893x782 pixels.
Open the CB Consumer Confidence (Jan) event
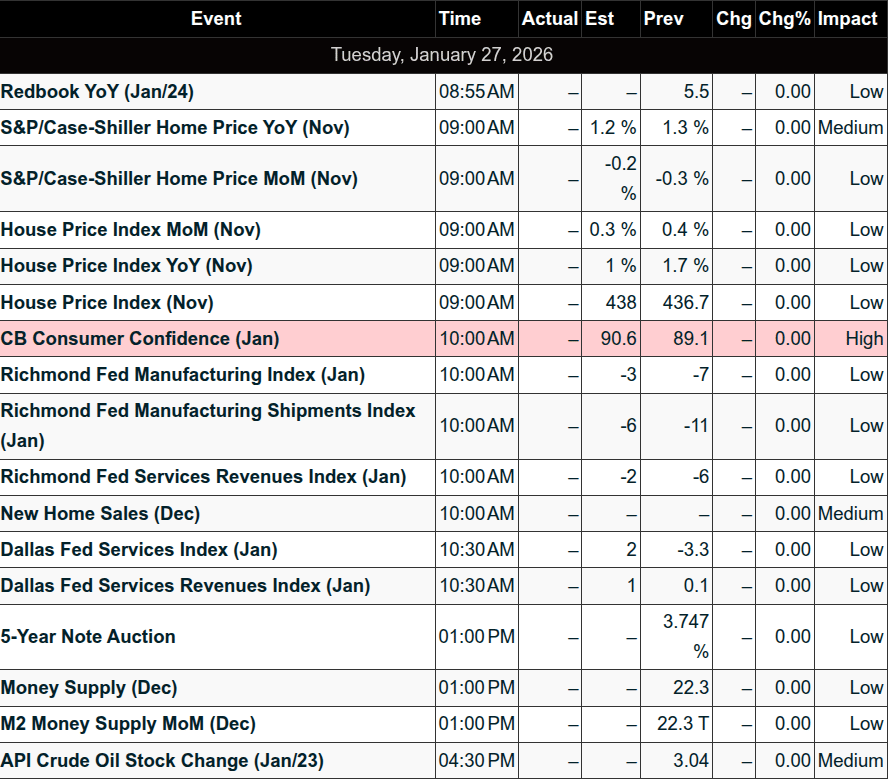point(140,339)
